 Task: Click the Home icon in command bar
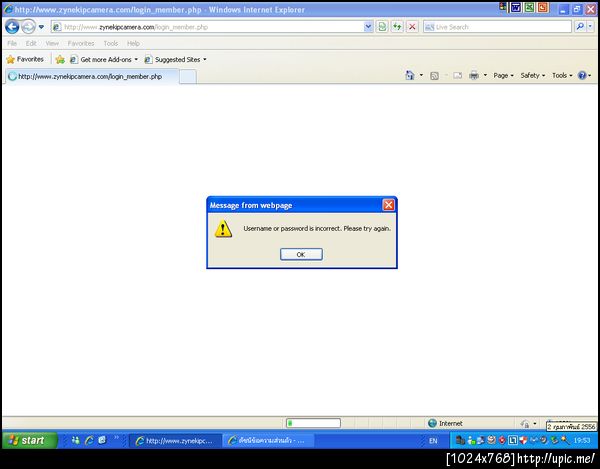[410, 75]
